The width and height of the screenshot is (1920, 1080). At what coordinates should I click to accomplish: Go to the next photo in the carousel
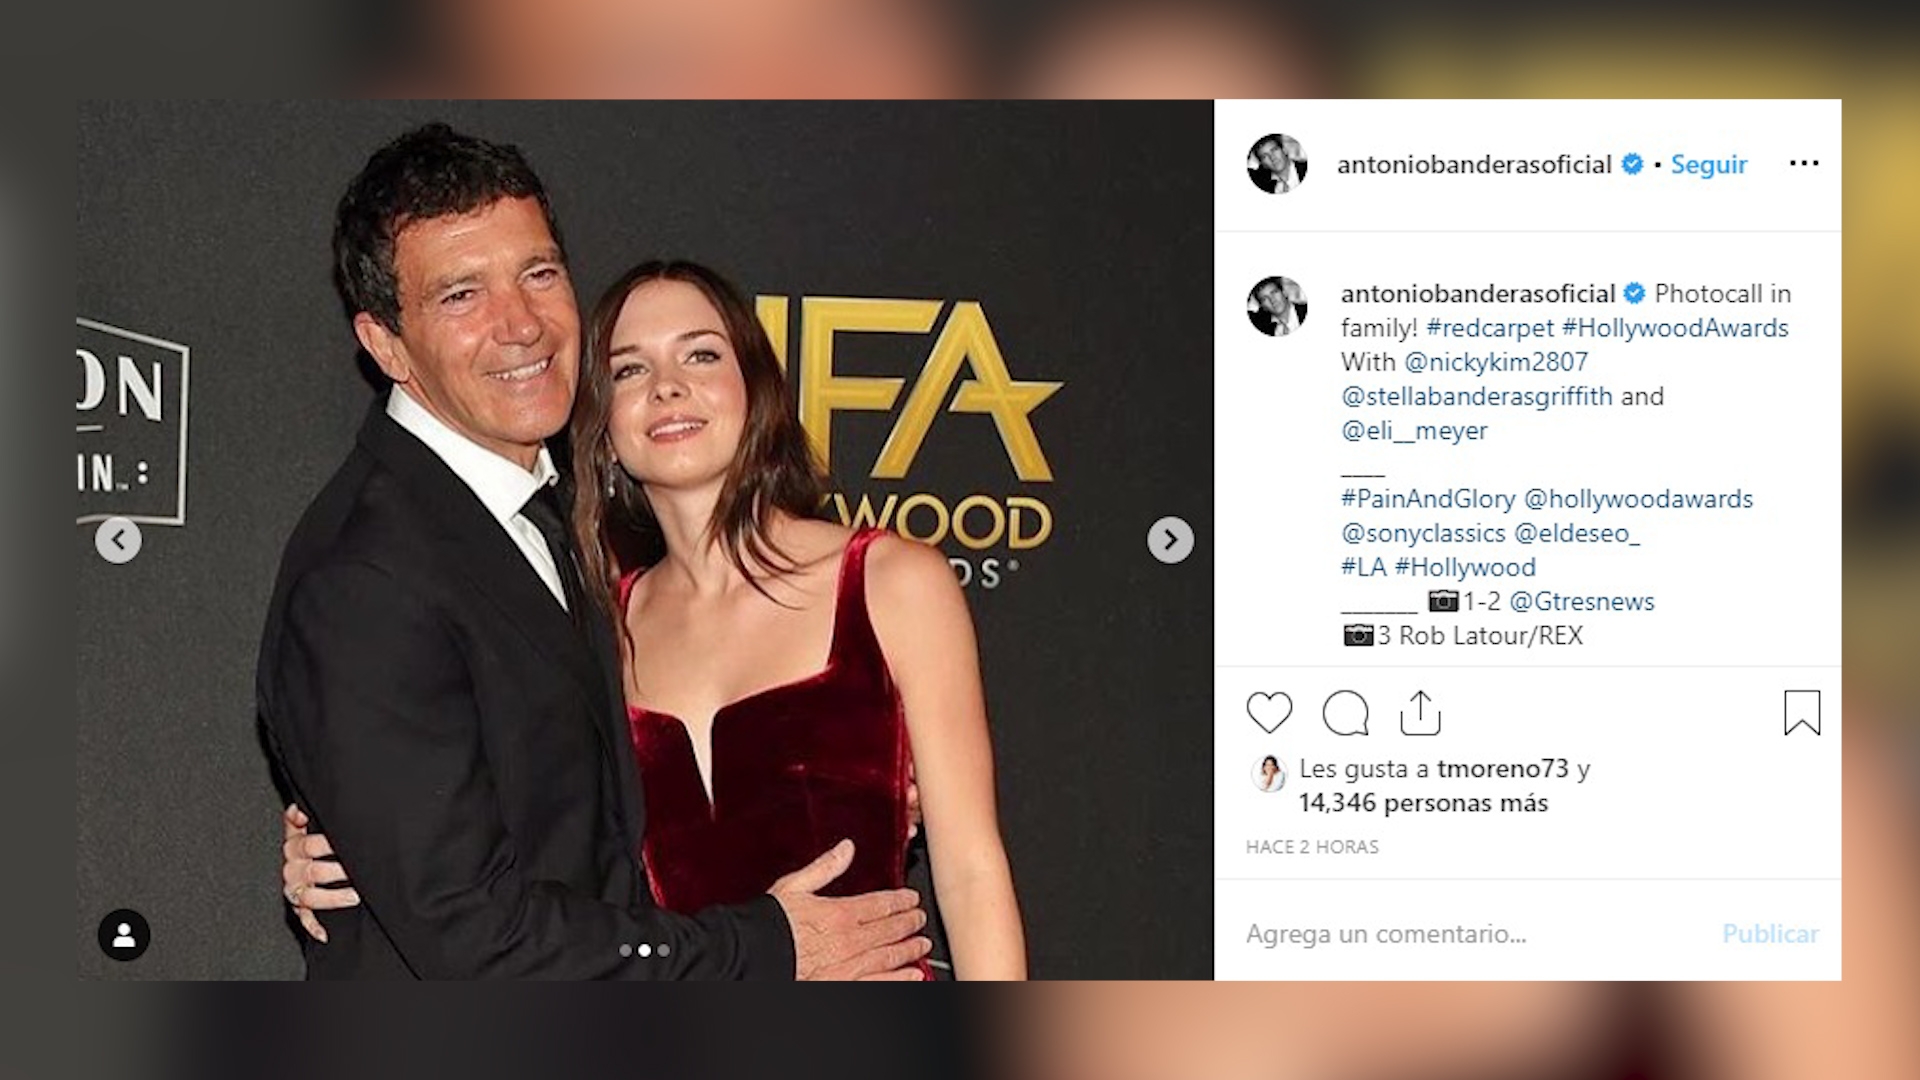click(x=1170, y=540)
